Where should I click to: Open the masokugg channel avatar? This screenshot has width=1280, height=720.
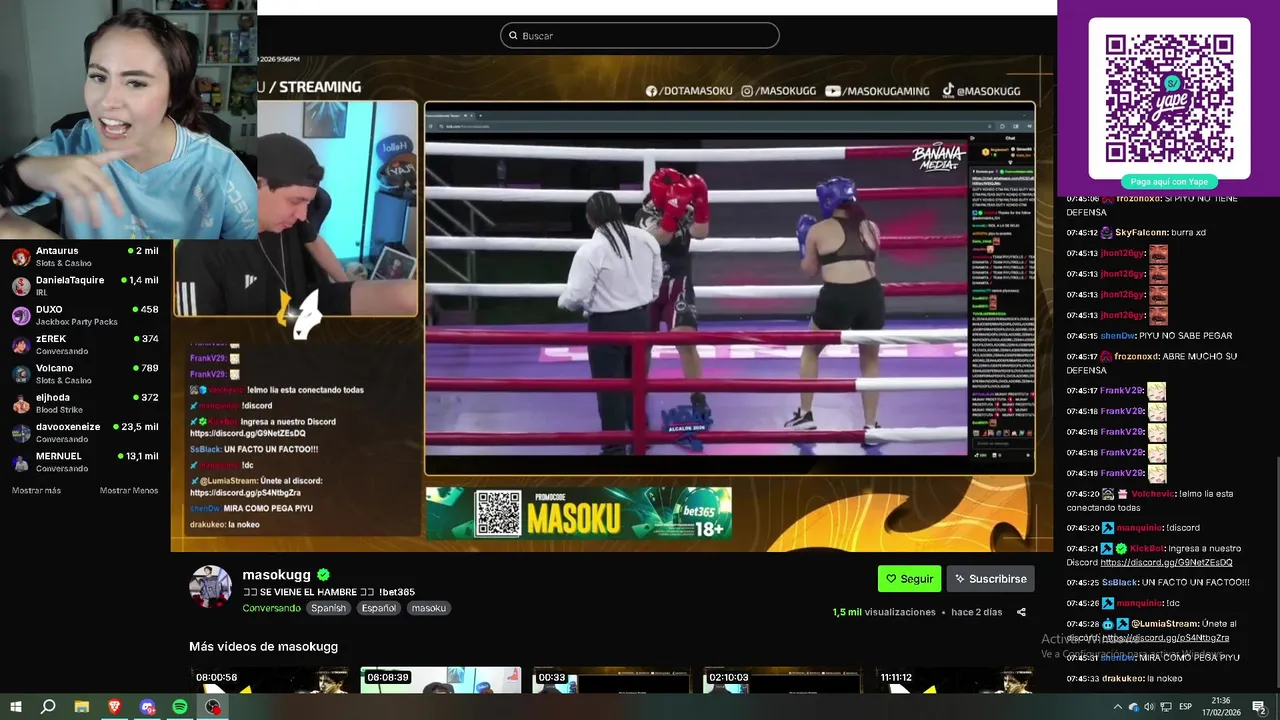point(210,586)
